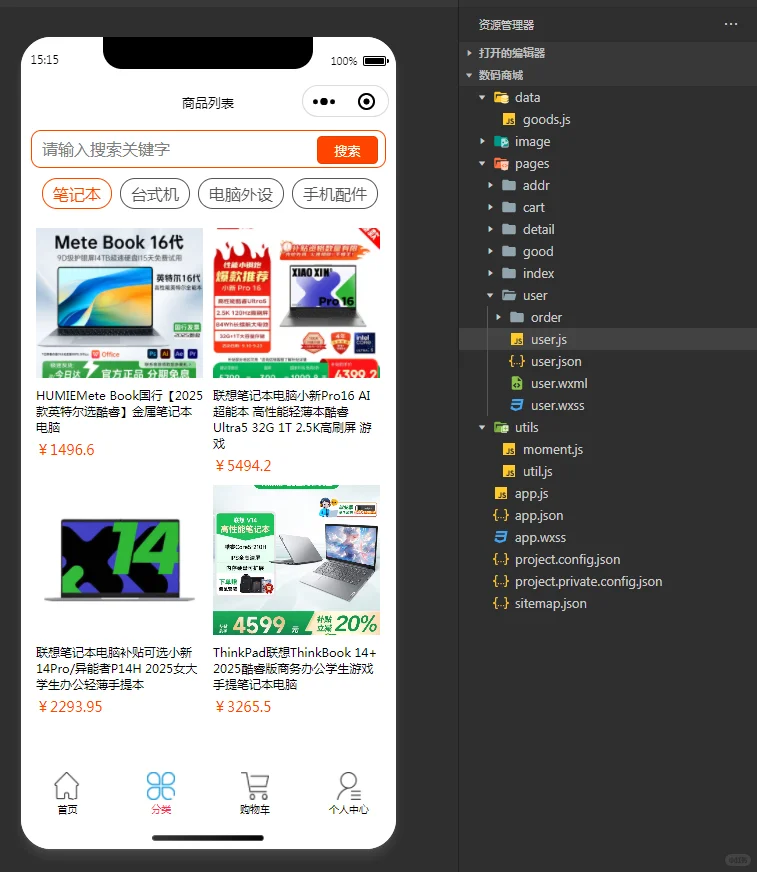Image resolution: width=757 pixels, height=872 pixels.
Task: Open user.wxml file
Action: [x=559, y=383]
